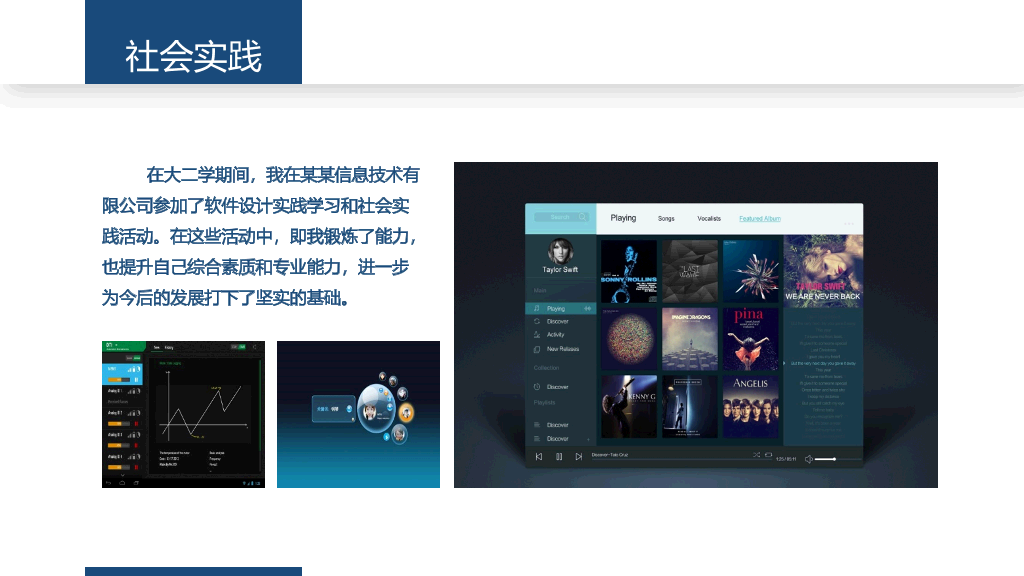Toggle the shuffle icon in music player
This screenshot has width=1024, height=576.
756,455
